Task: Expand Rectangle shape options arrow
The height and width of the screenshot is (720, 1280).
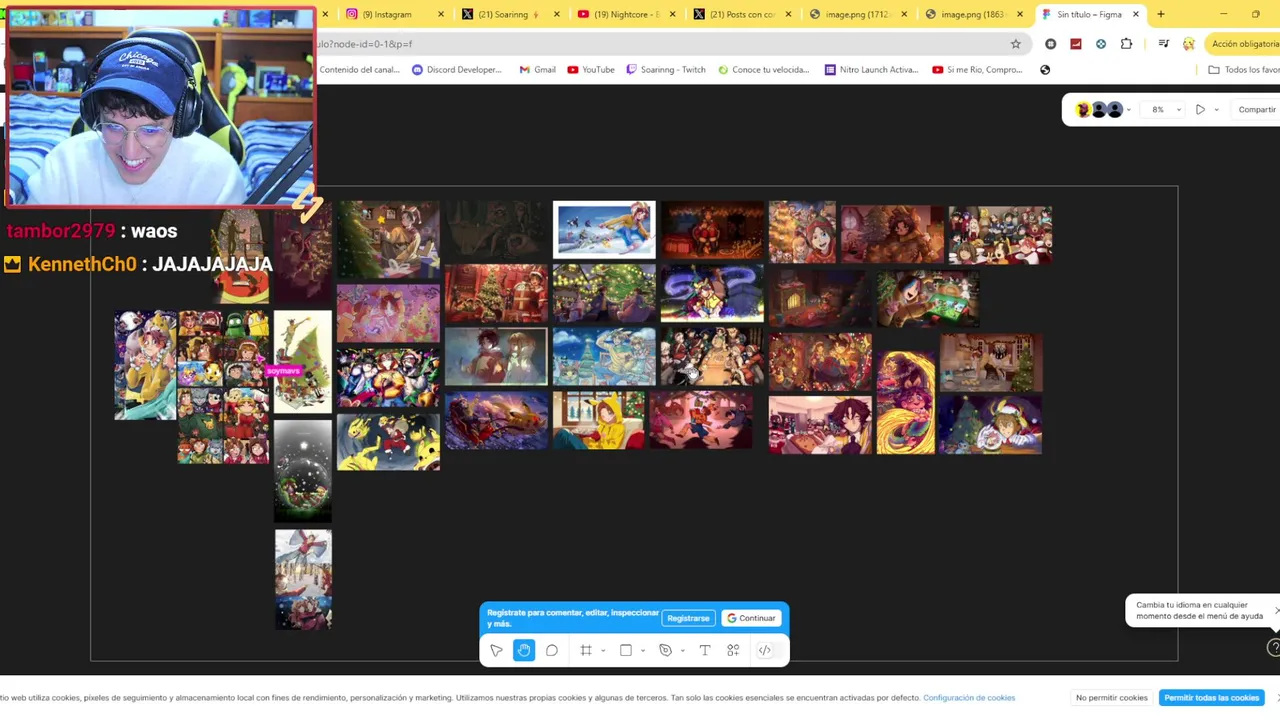Action: 643,651
